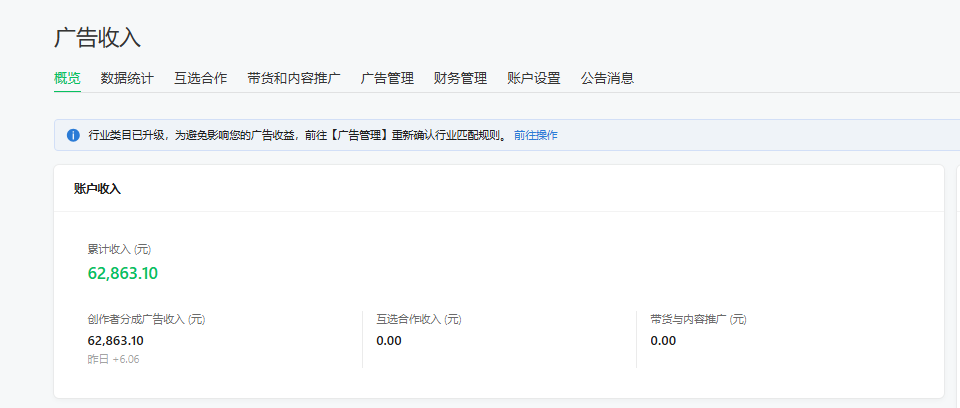This screenshot has height=408, width=960.
Task: Open the 互选合作 tab
Action: [201, 78]
